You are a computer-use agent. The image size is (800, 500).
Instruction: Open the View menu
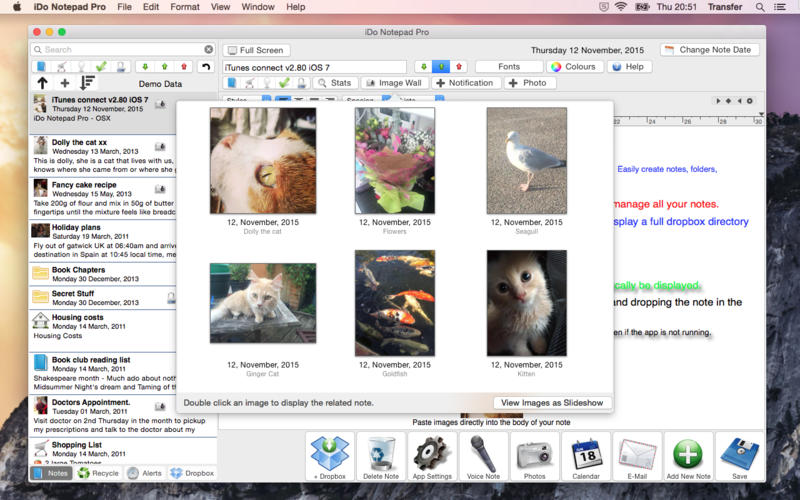click(x=220, y=7)
